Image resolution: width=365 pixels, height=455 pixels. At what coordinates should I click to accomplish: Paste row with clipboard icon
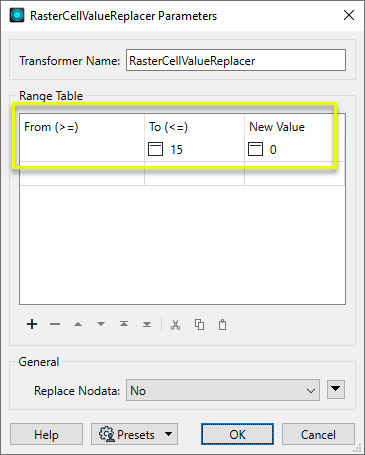[x=222, y=324]
